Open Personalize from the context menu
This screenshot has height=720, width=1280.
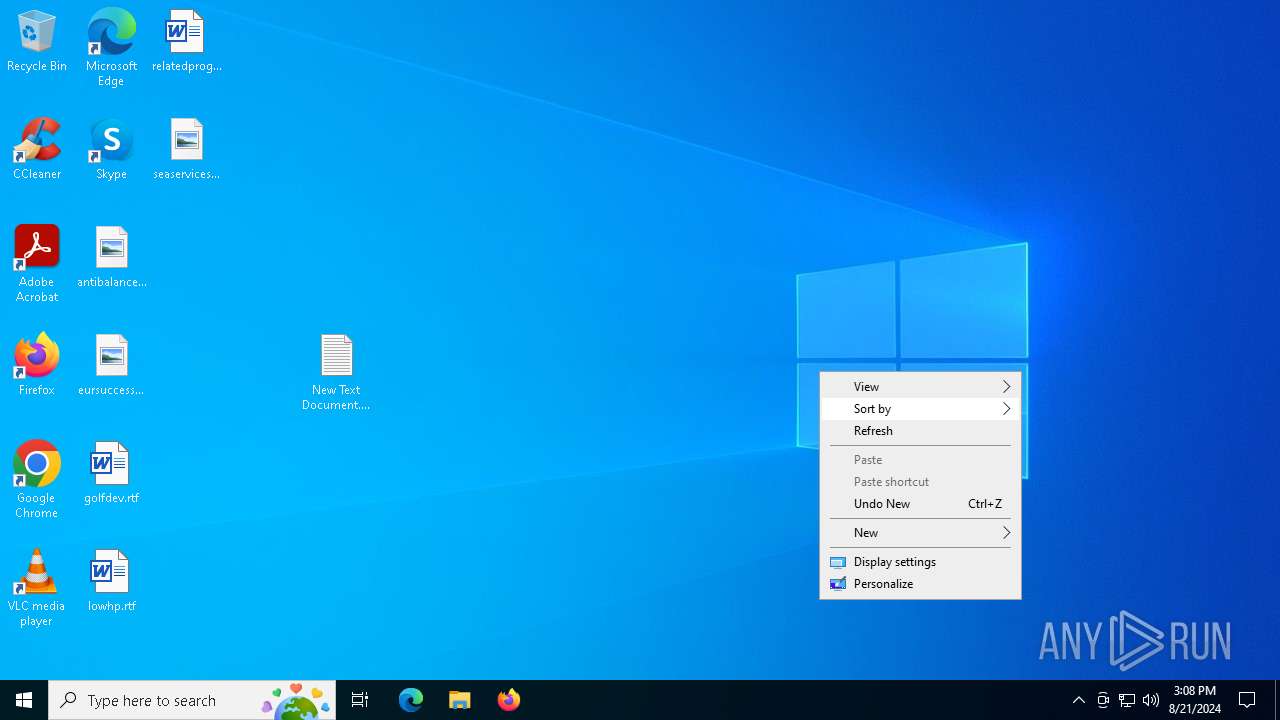click(x=920, y=584)
